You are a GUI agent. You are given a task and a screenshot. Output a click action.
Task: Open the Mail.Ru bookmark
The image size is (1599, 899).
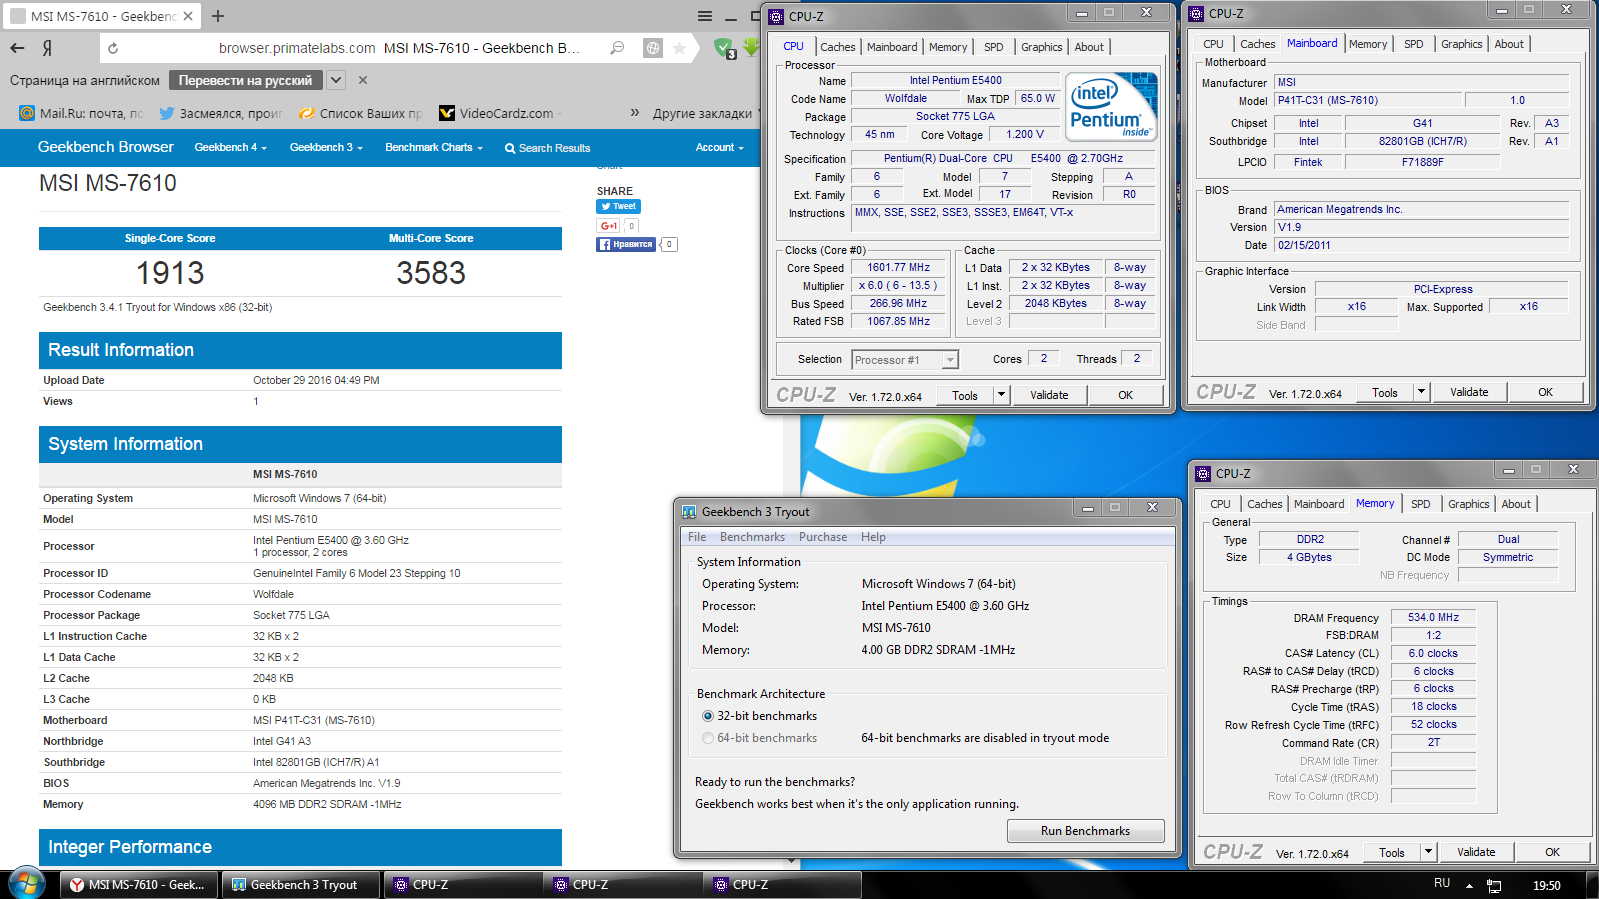[82, 113]
